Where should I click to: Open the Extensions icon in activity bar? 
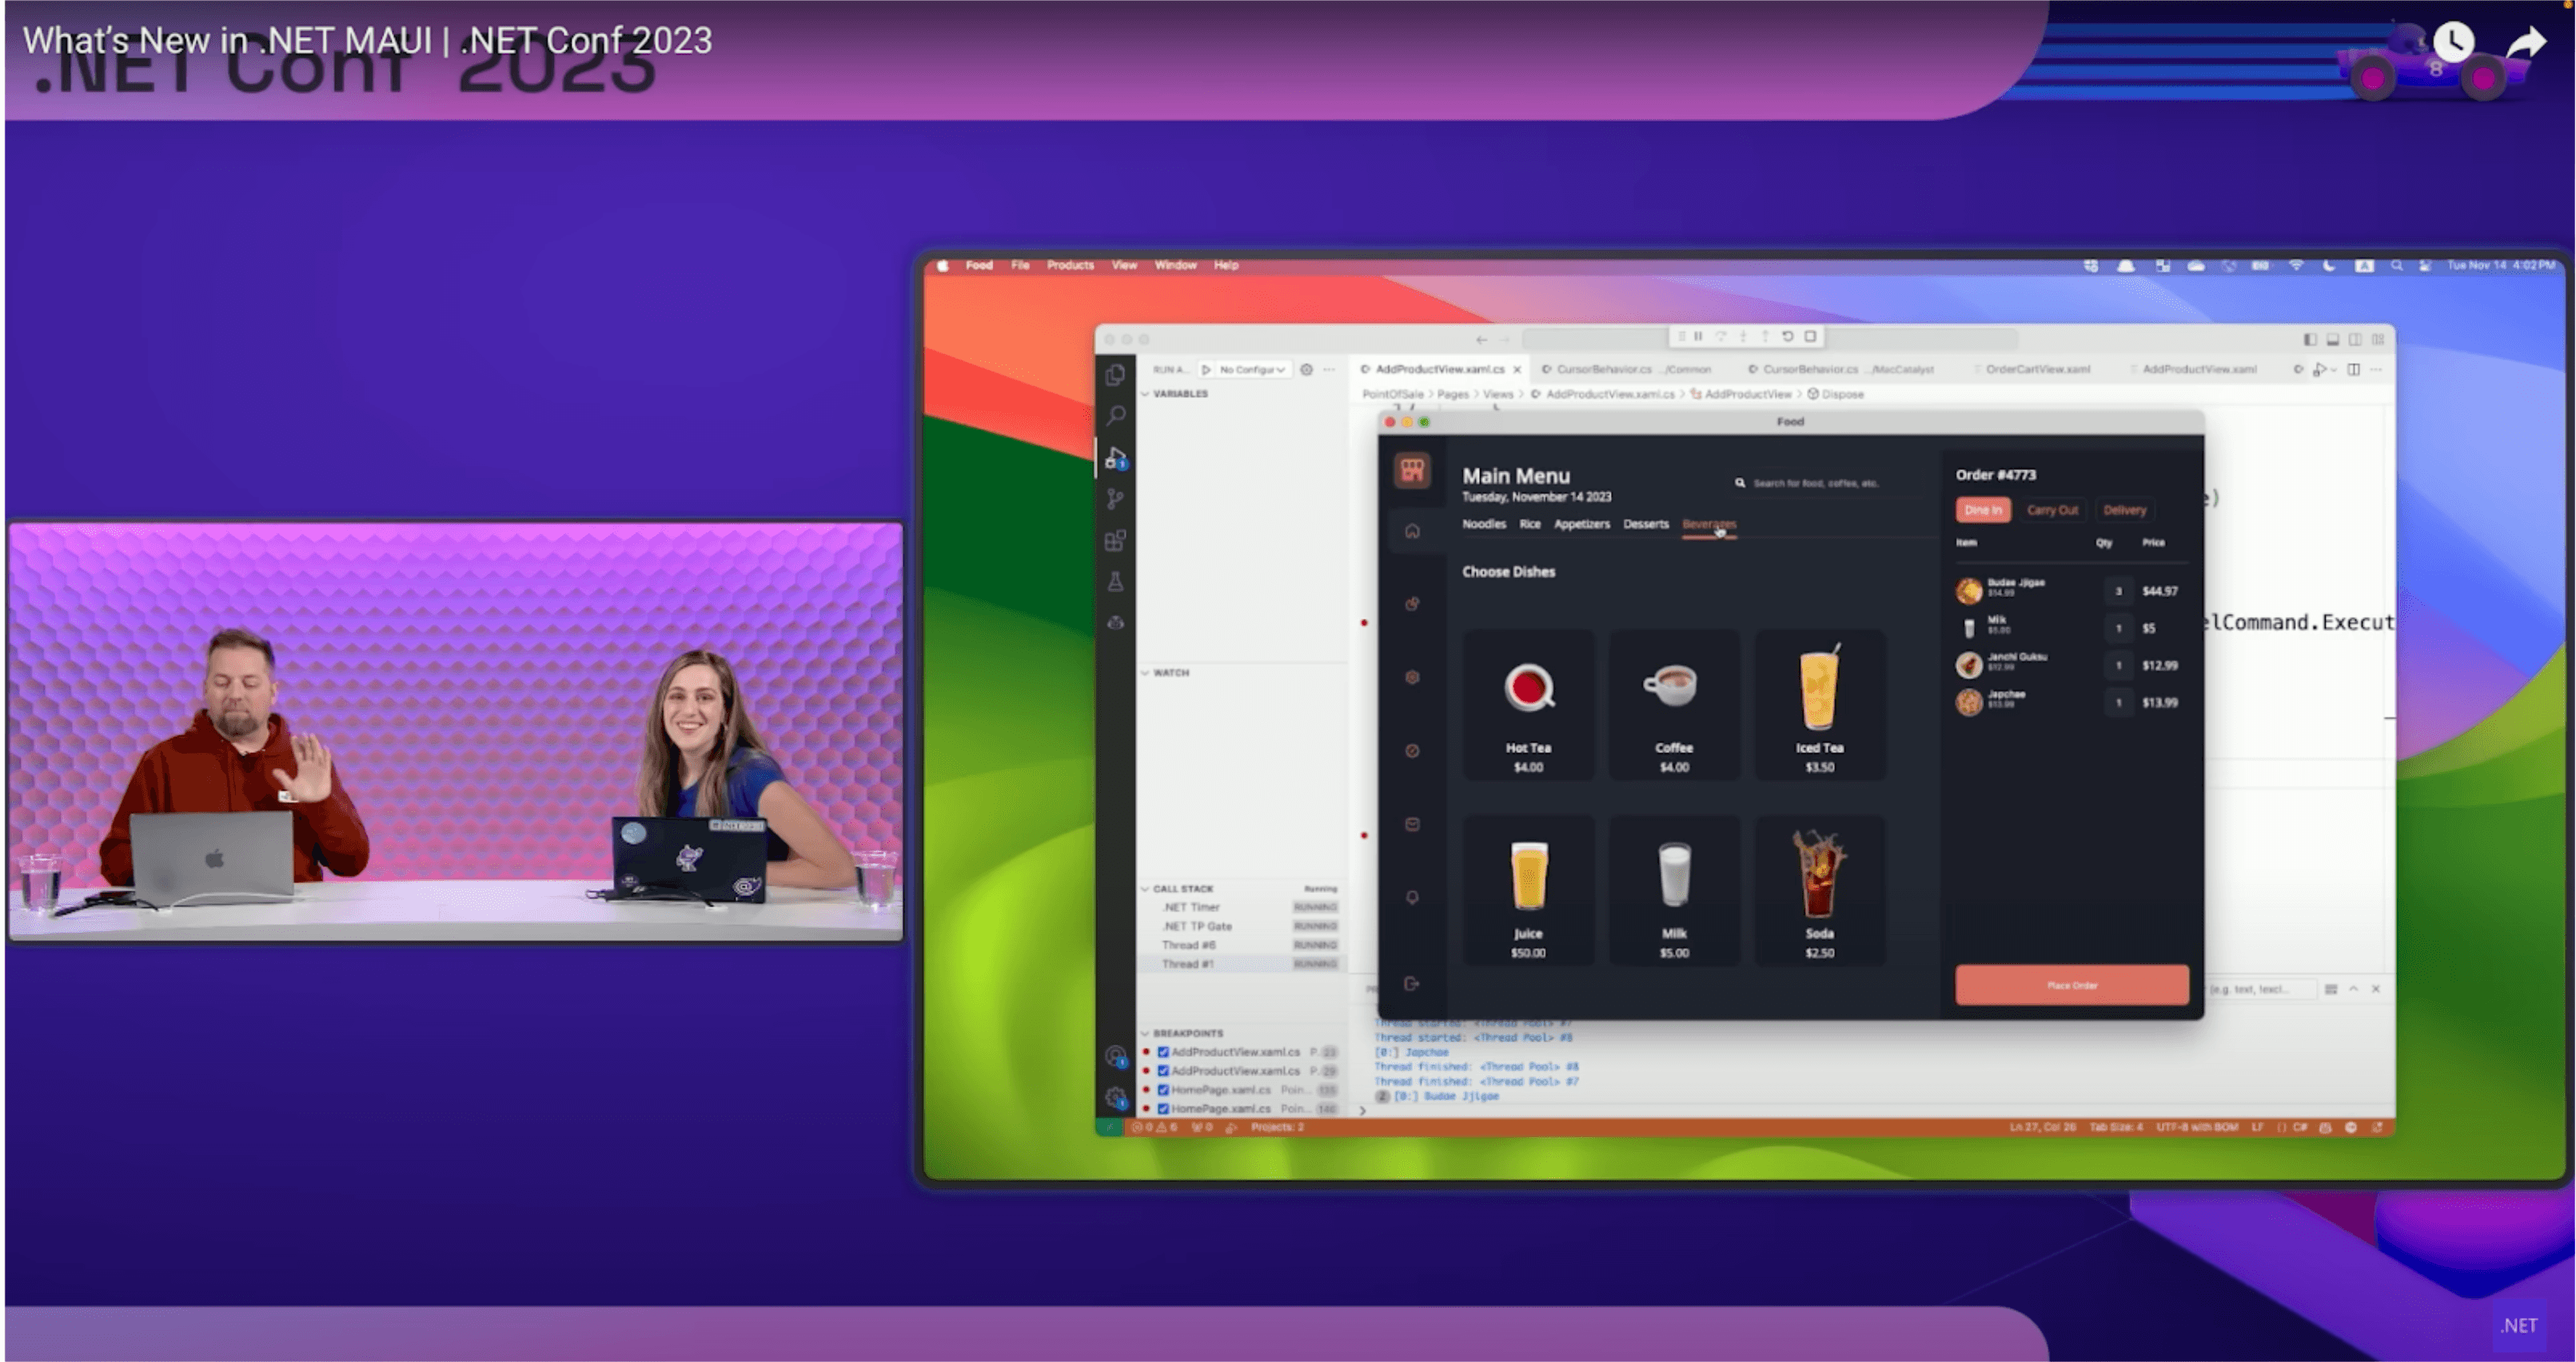(x=1115, y=541)
